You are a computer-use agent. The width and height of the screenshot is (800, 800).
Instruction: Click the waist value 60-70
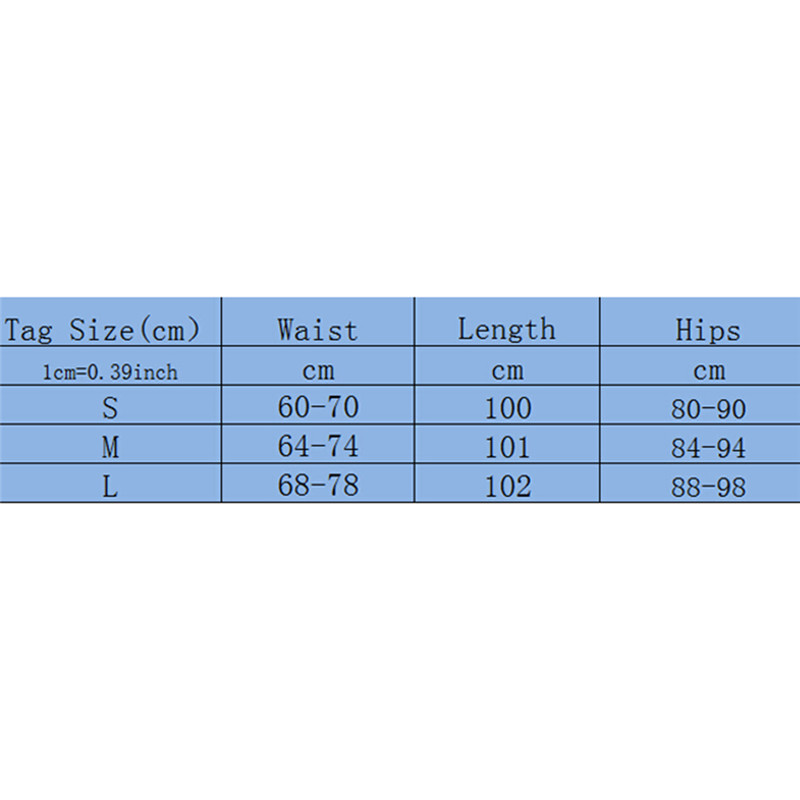pyautogui.click(x=317, y=408)
